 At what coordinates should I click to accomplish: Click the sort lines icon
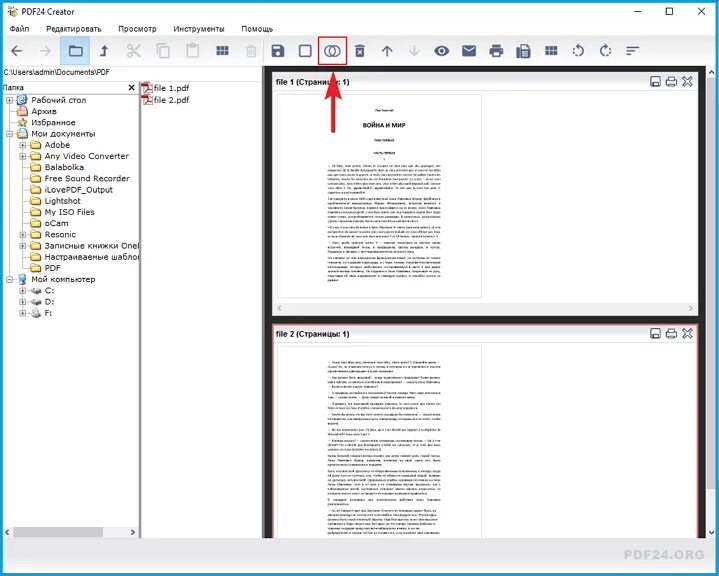point(632,51)
